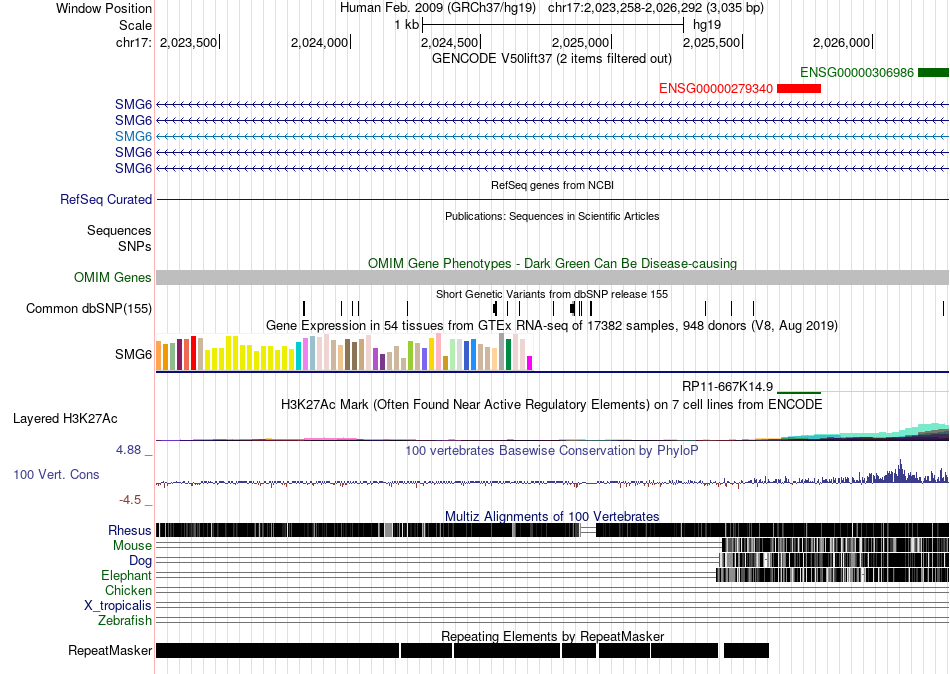950x674 pixels.
Task: Click the Rhesus alignment label
Action: pos(130,530)
